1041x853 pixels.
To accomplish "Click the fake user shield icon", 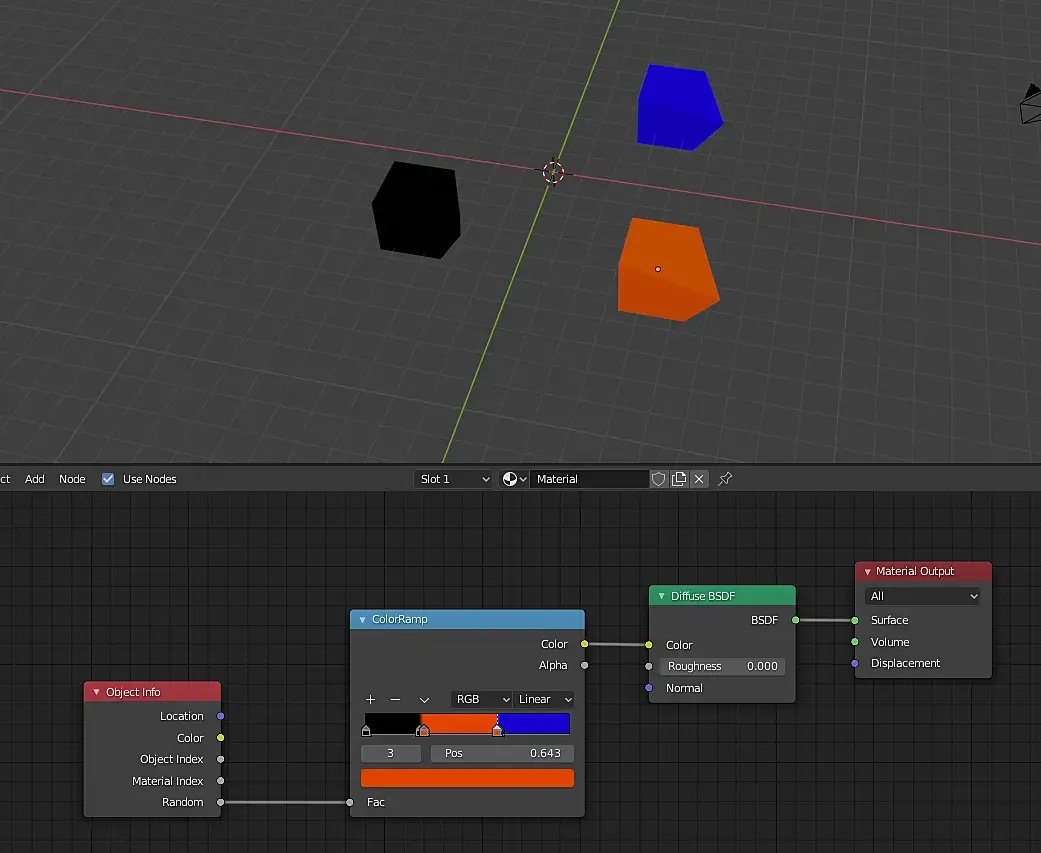I will coord(658,479).
